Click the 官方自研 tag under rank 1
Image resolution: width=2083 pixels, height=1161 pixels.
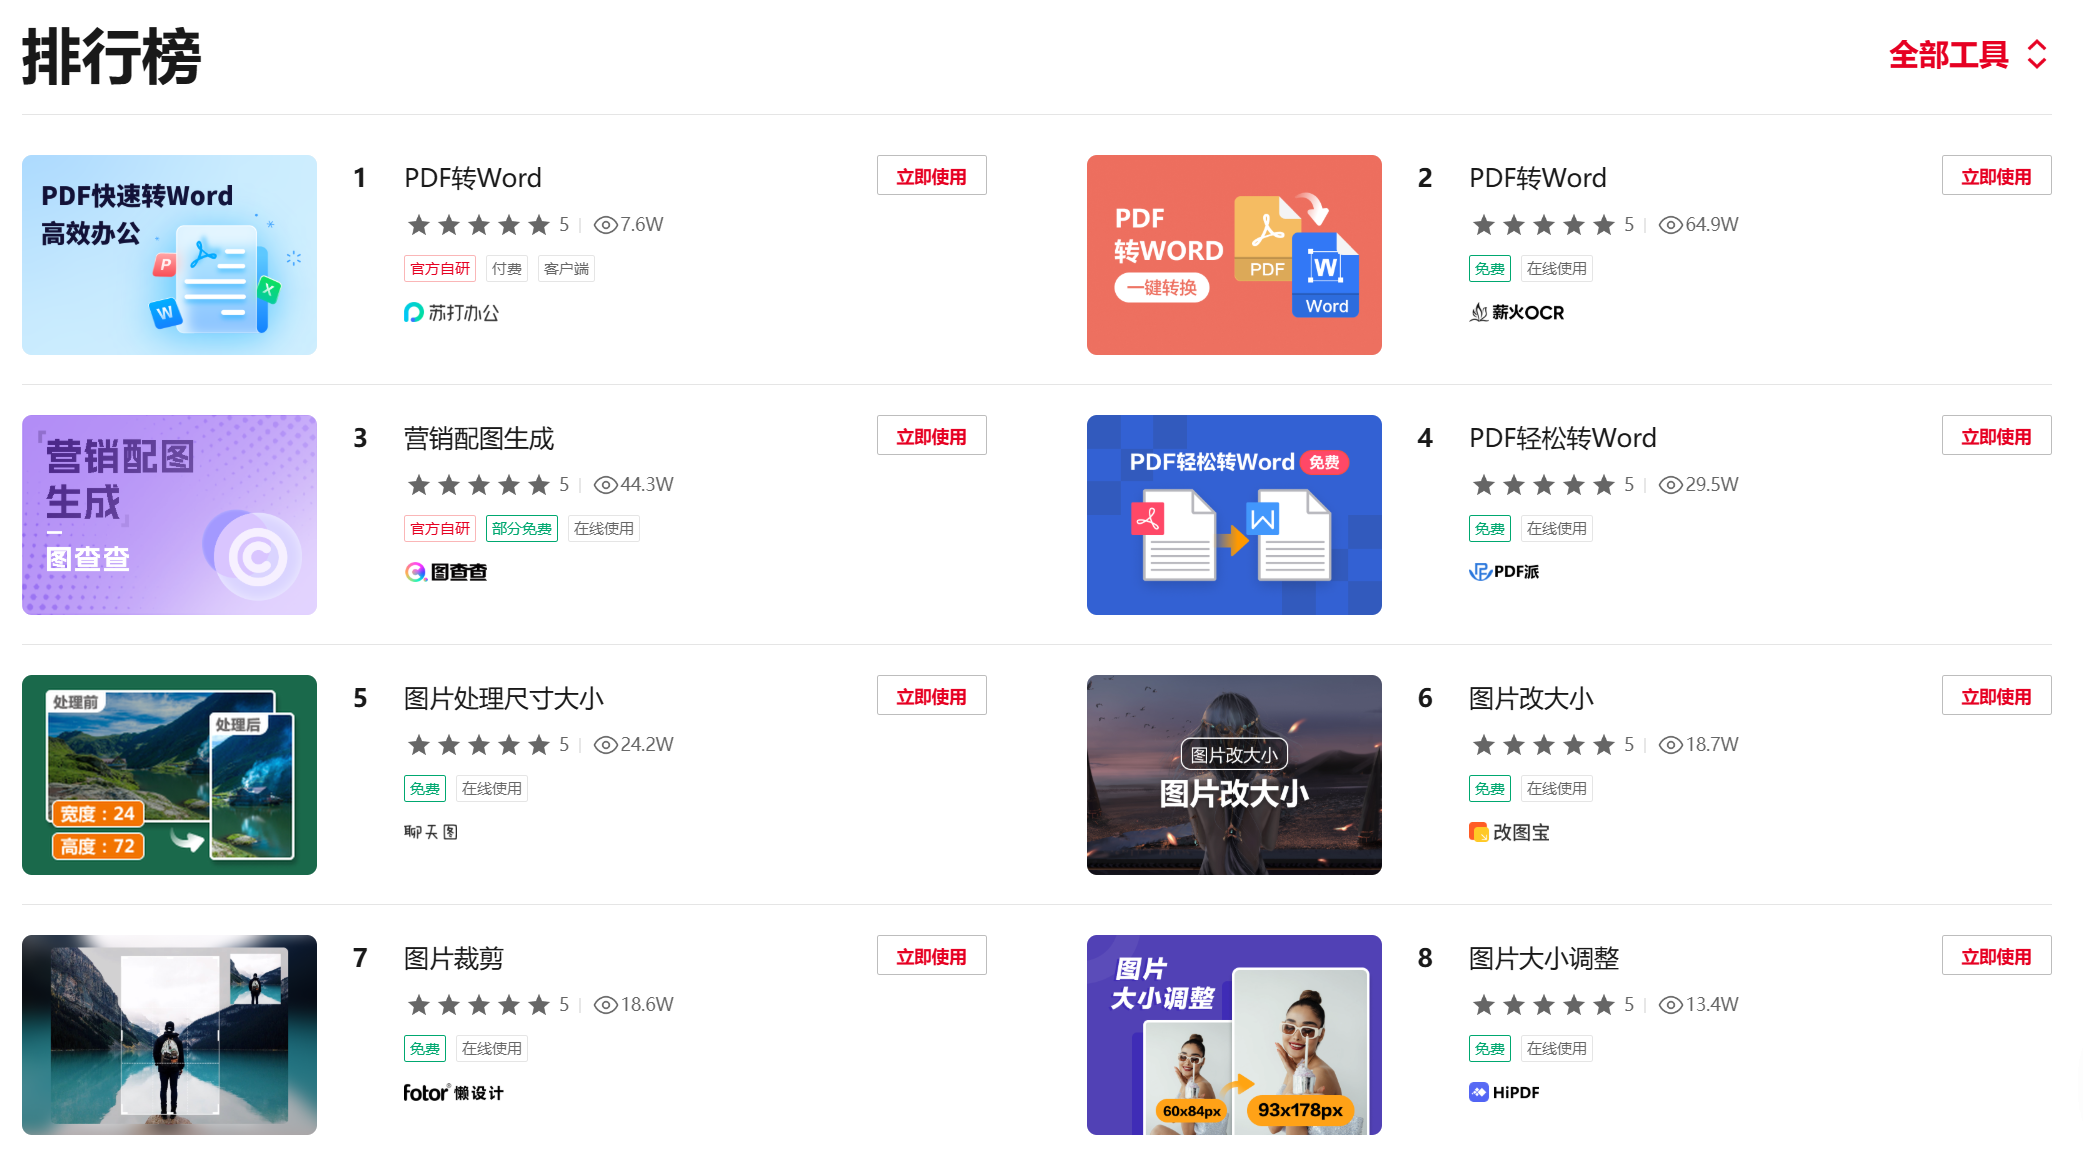(x=440, y=268)
